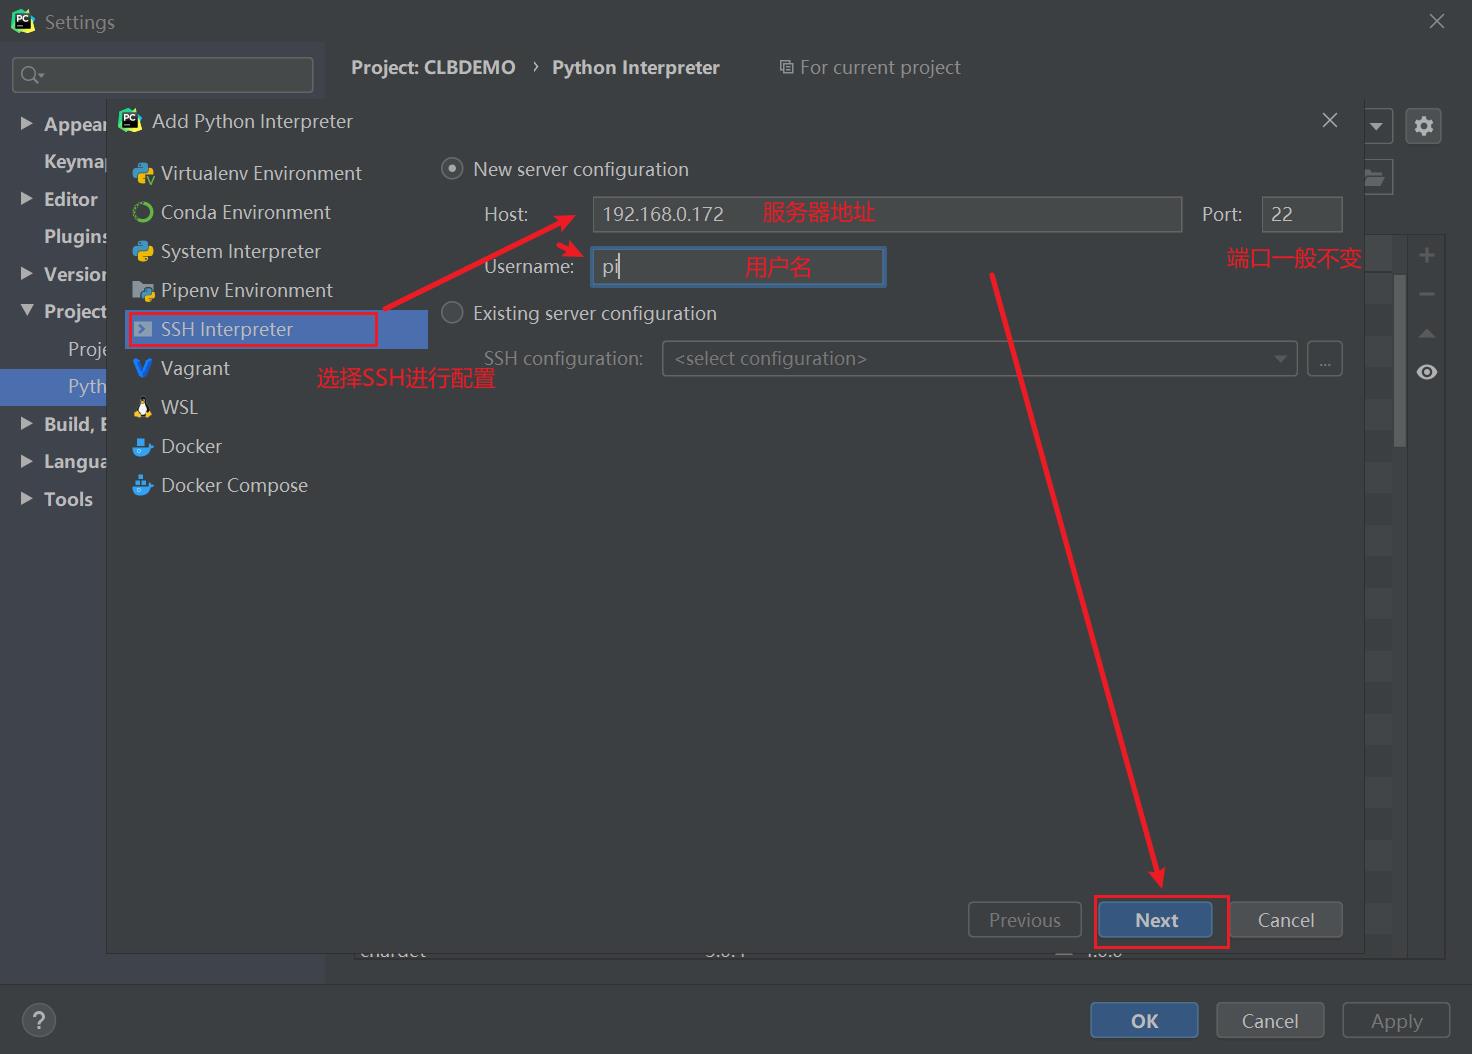
Task: Select WSL interpreter option
Action: point(165,407)
